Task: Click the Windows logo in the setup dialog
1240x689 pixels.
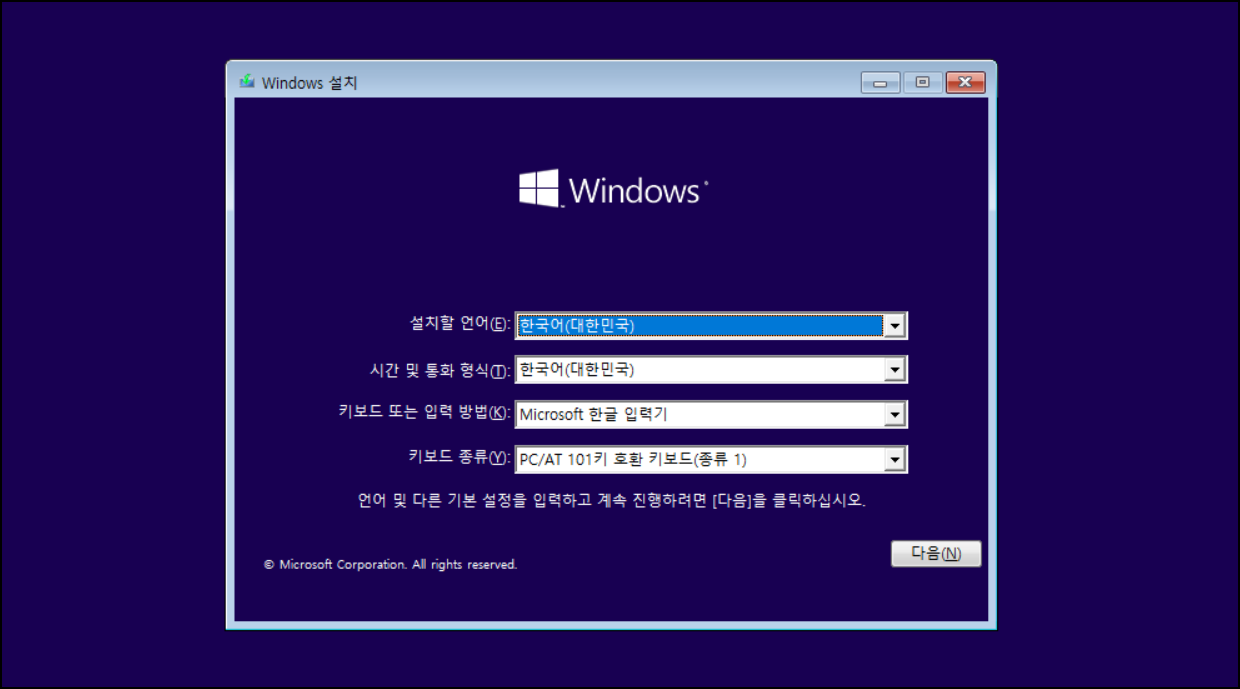Action: pyautogui.click(x=613, y=188)
